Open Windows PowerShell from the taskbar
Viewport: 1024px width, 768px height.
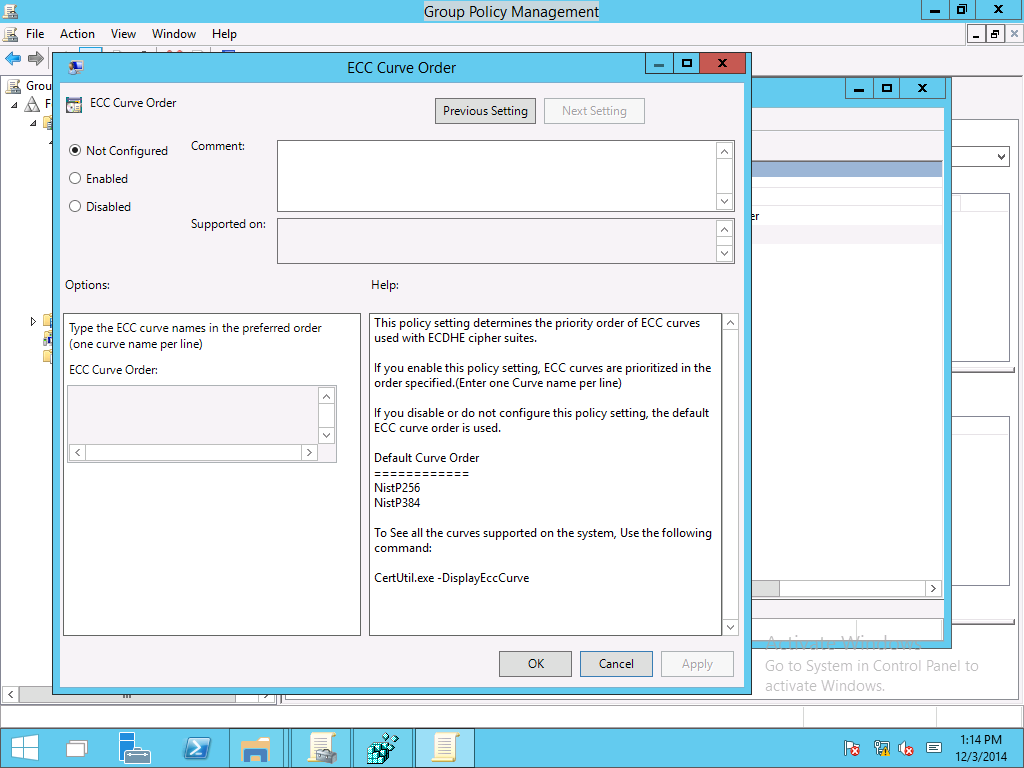tap(197, 747)
